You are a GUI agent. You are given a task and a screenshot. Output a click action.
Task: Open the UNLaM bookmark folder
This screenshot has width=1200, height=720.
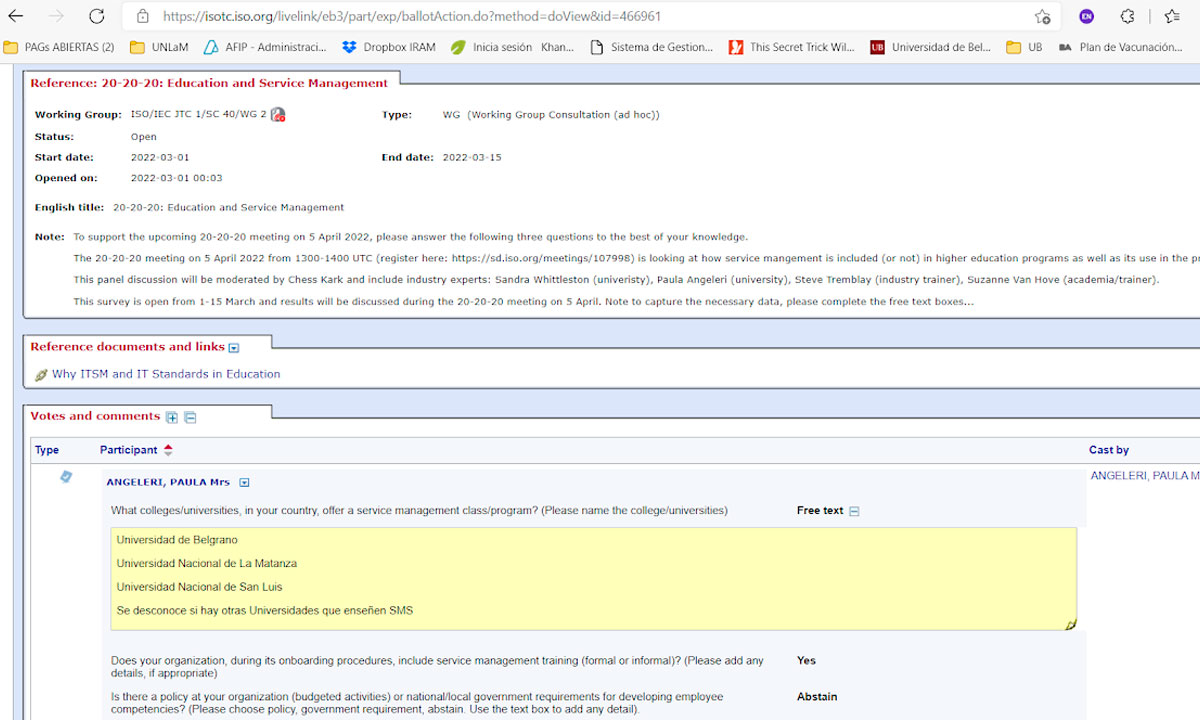click(x=160, y=47)
